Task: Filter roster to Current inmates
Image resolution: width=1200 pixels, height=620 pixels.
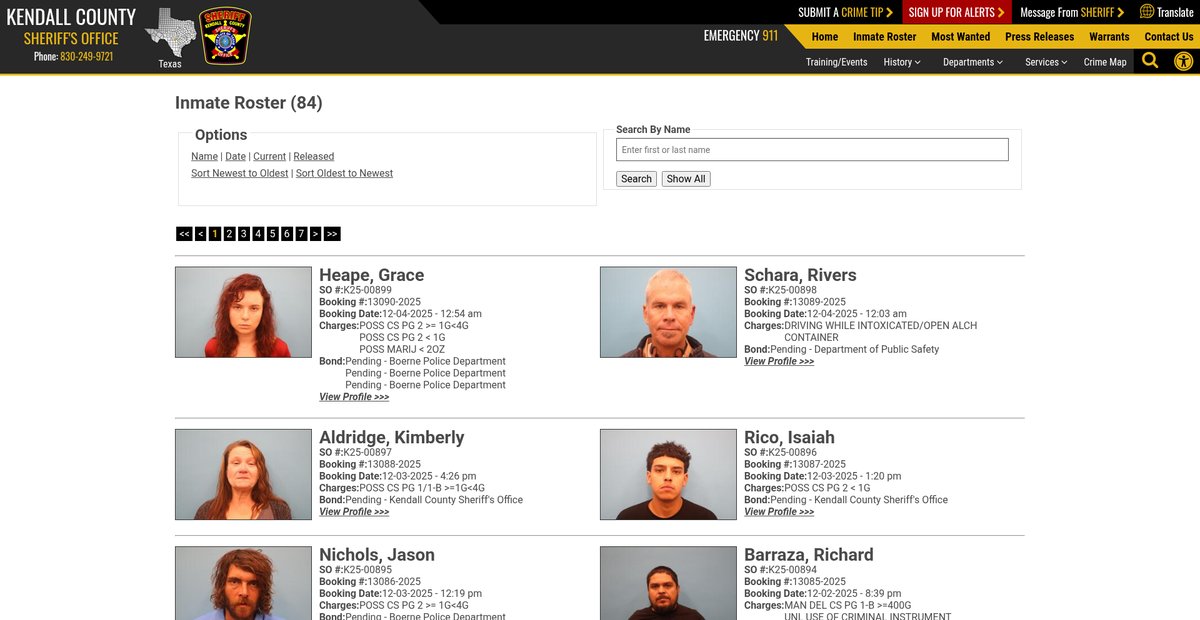Action: click(269, 156)
